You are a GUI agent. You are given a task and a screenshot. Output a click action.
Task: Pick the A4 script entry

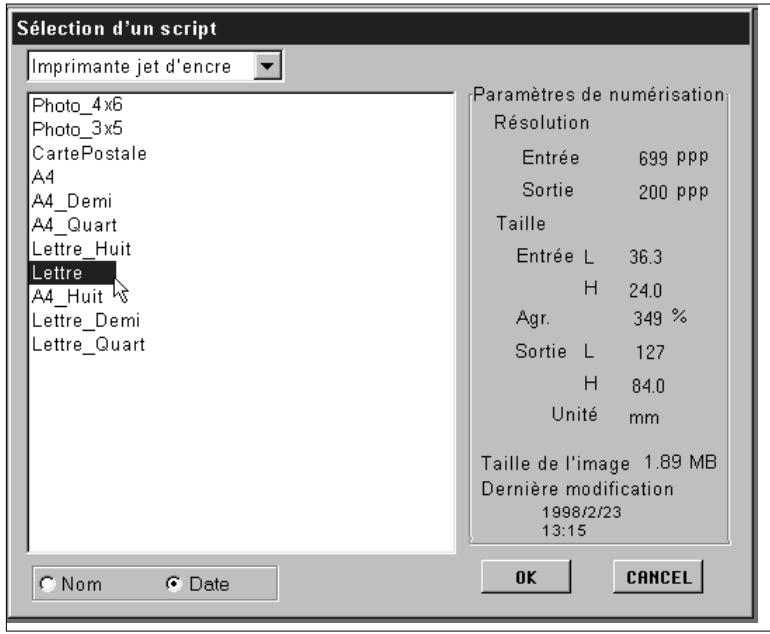click(43, 177)
